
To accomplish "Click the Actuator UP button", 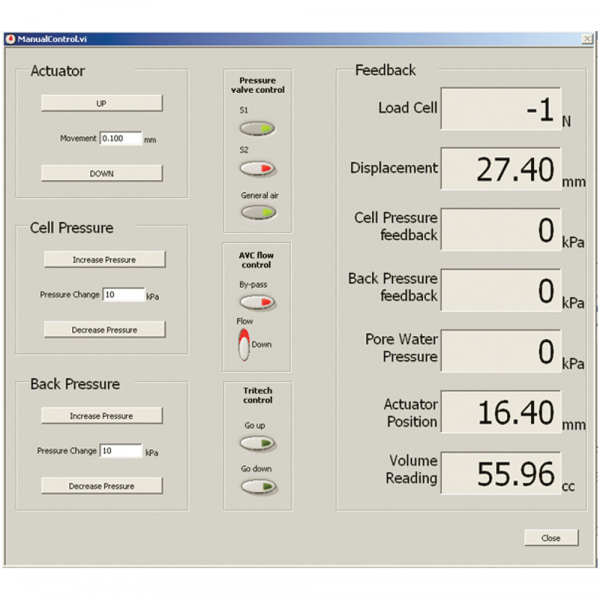I will [x=101, y=103].
